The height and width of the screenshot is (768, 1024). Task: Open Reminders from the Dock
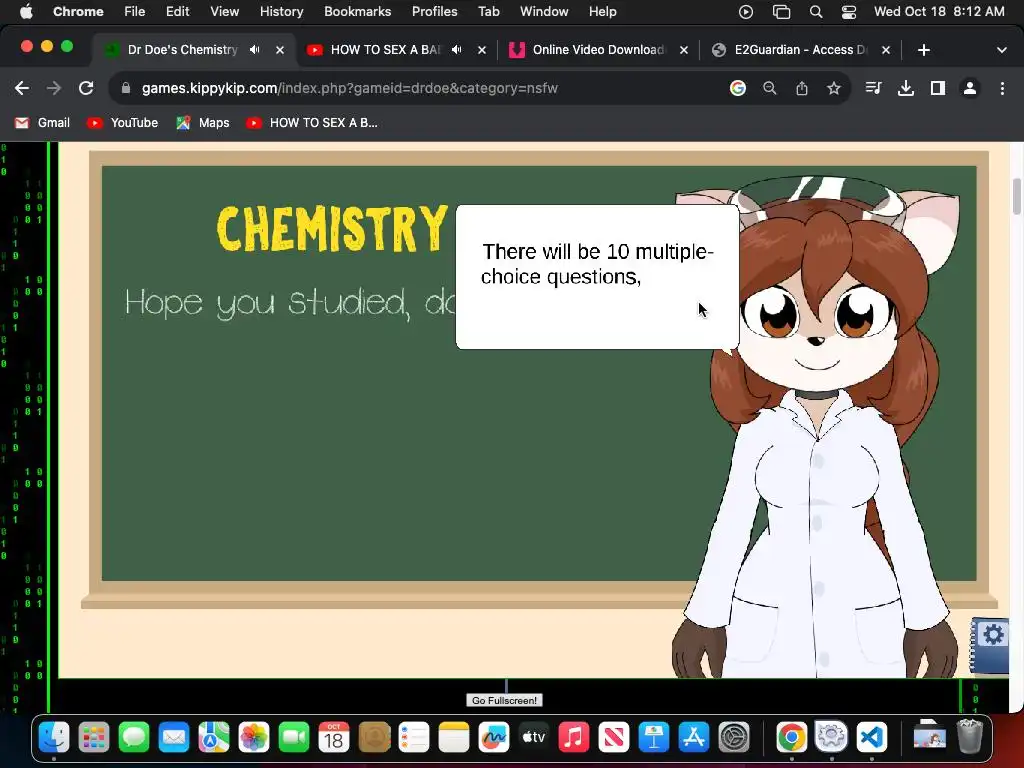[414, 738]
